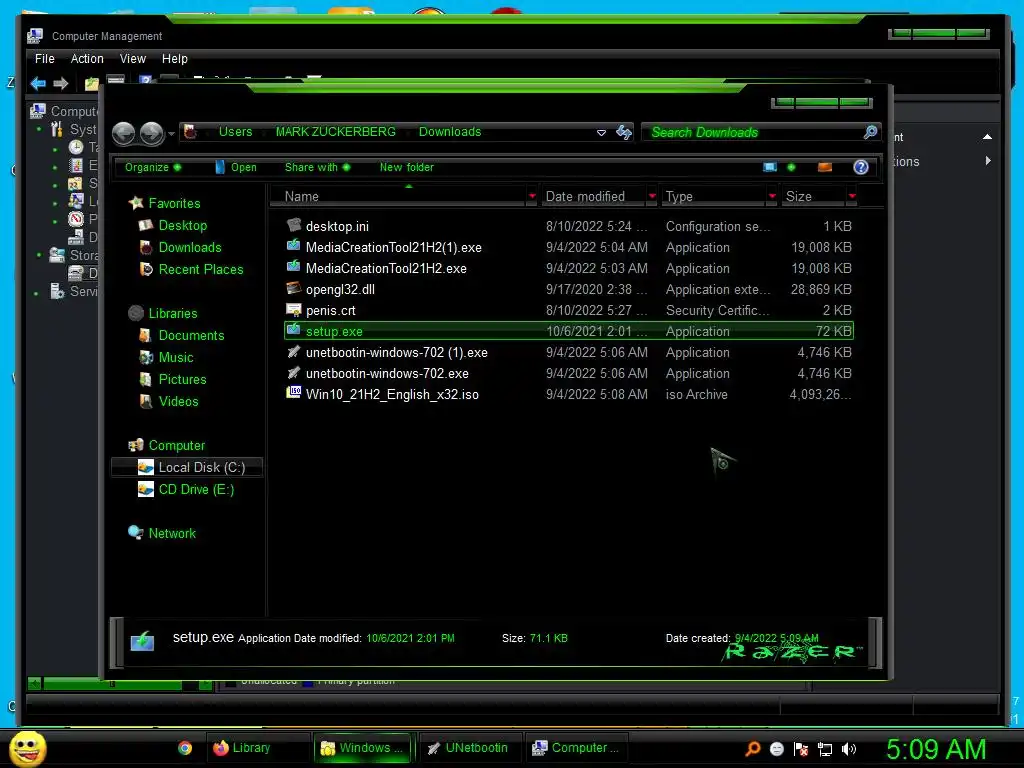Click the Recent Places icon in sidebar
The width and height of the screenshot is (1024, 768).
pyautogui.click(x=146, y=269)
